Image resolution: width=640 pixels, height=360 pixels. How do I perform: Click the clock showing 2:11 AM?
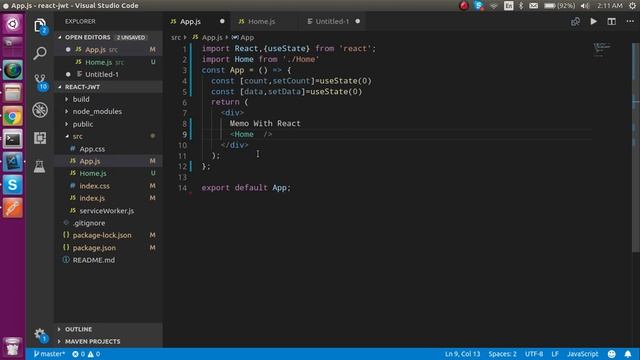pos(609,6)
